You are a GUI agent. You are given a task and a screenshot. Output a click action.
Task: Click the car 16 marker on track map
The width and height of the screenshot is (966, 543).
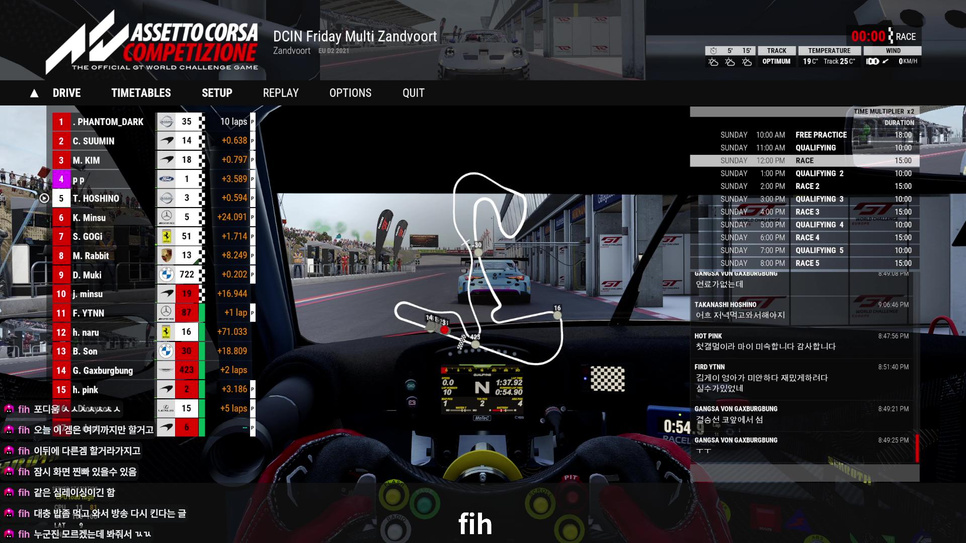click(x=557, y=310)
